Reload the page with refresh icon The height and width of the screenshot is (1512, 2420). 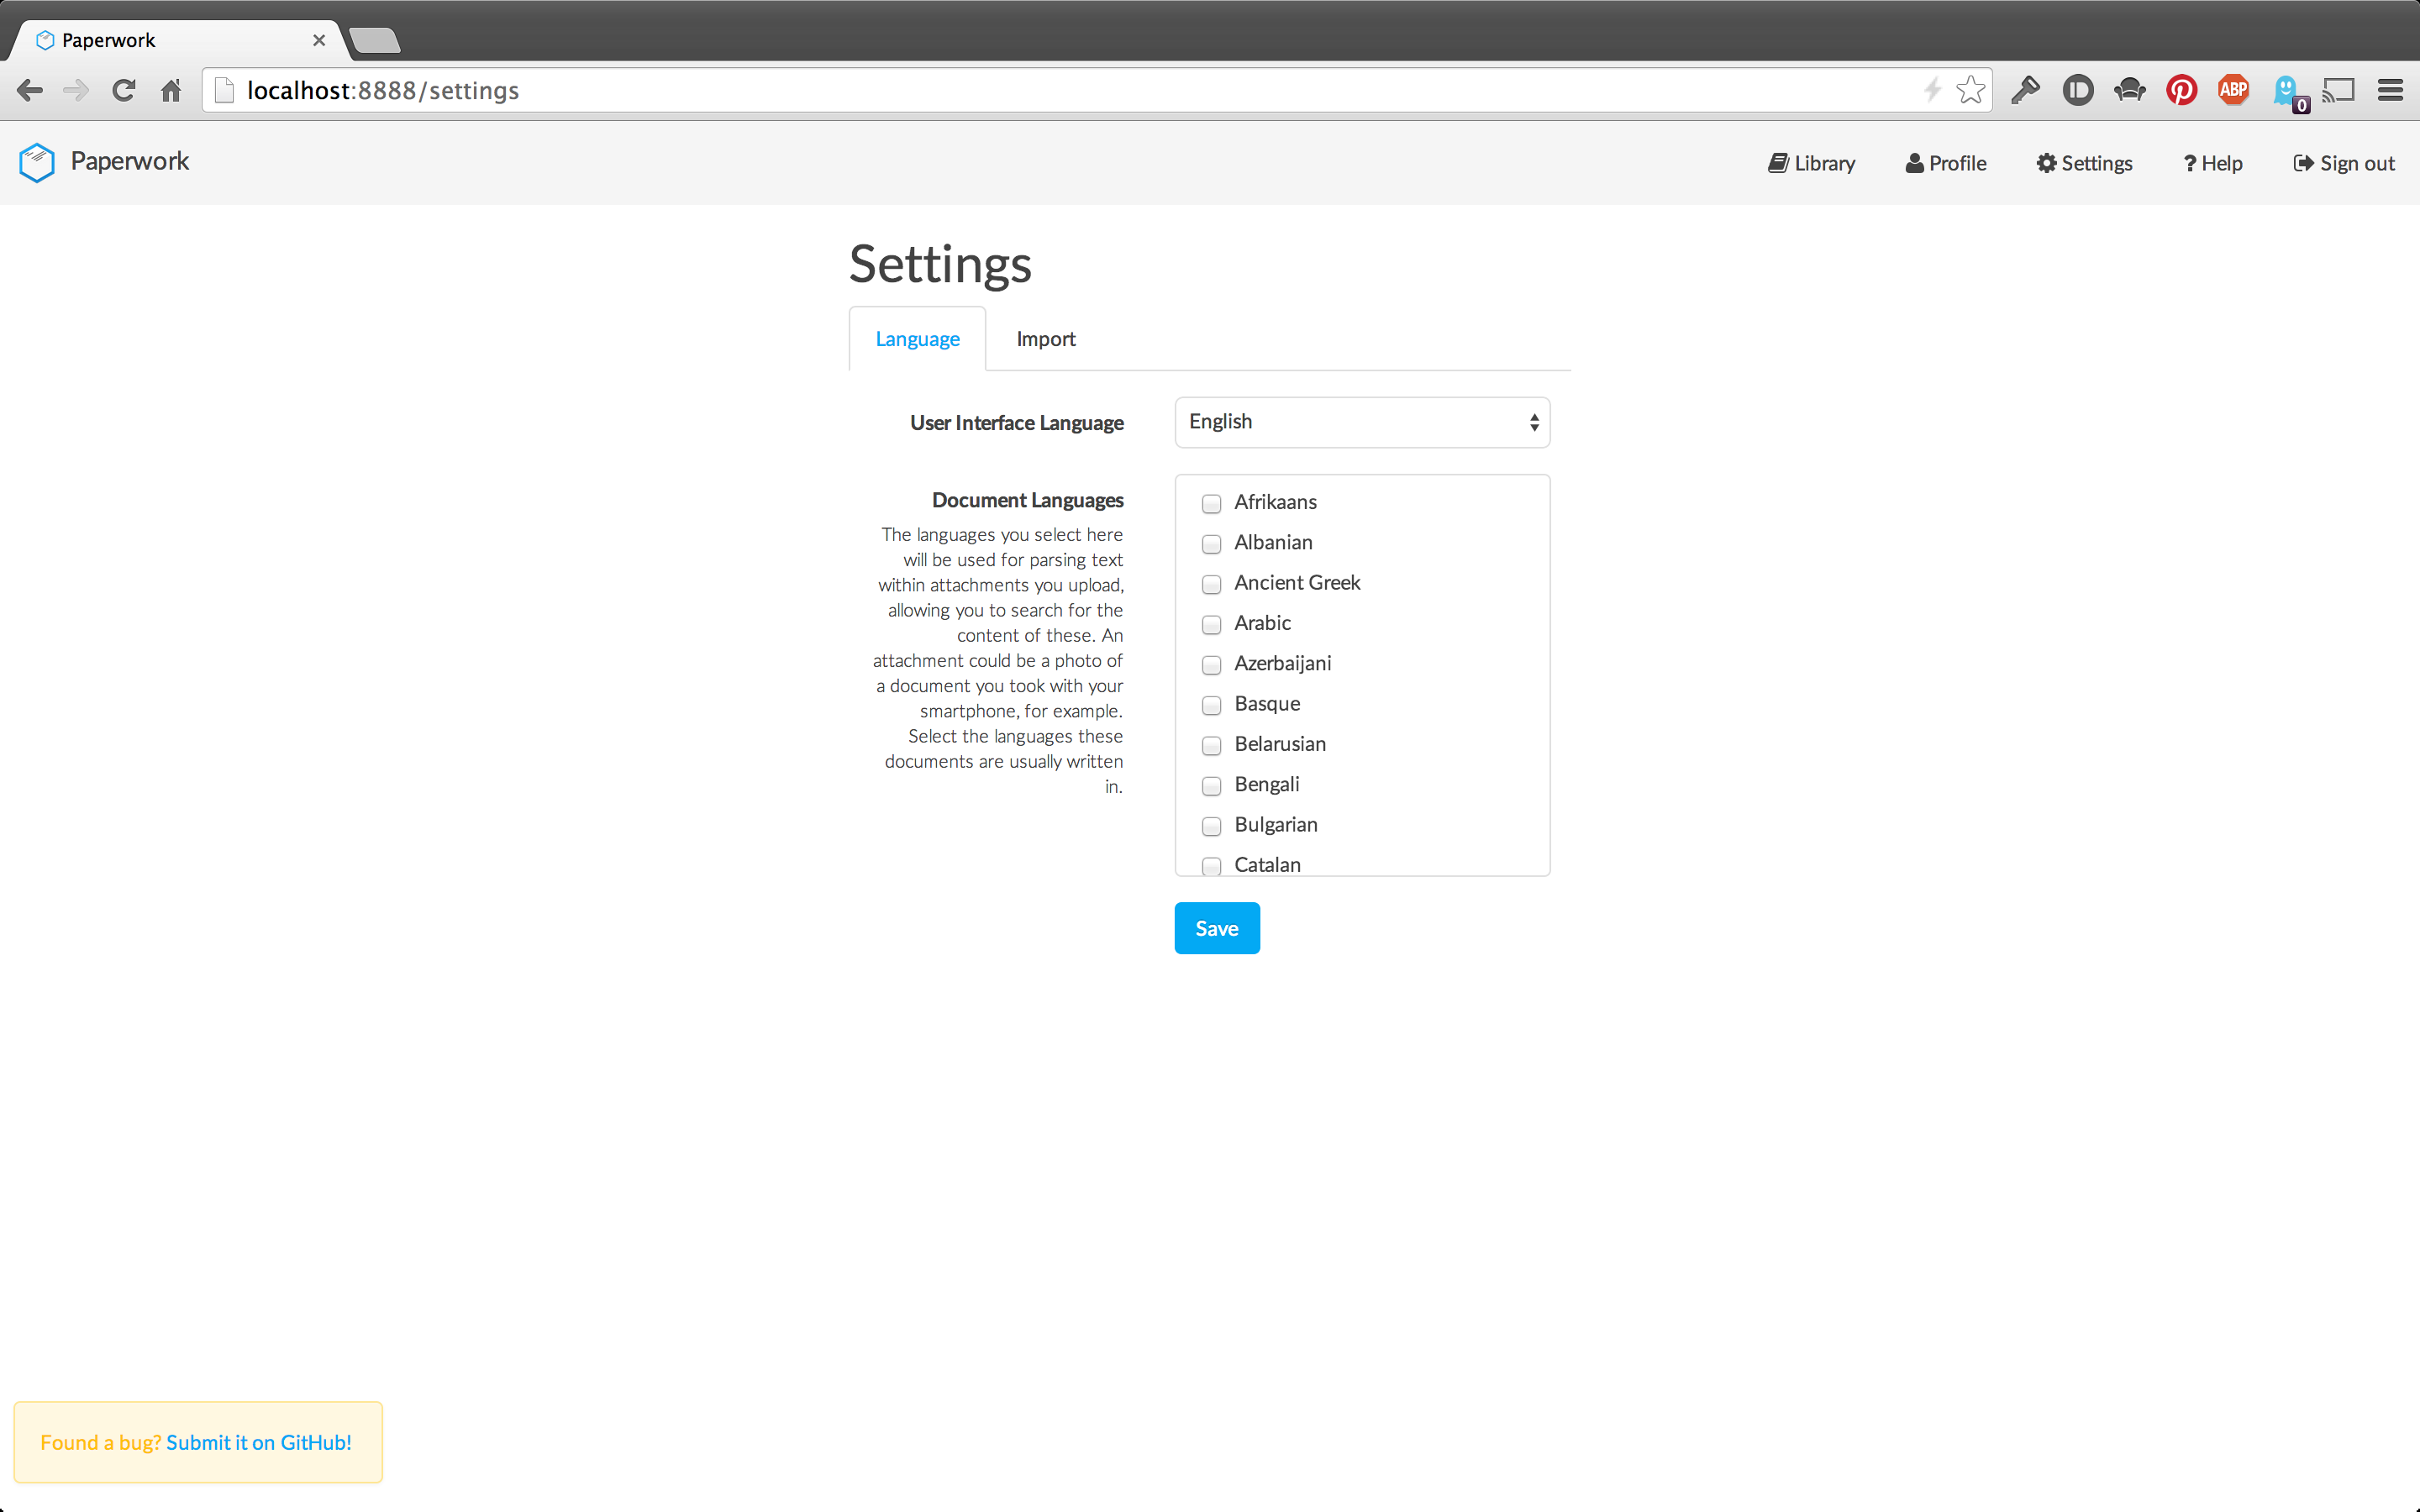123,91
